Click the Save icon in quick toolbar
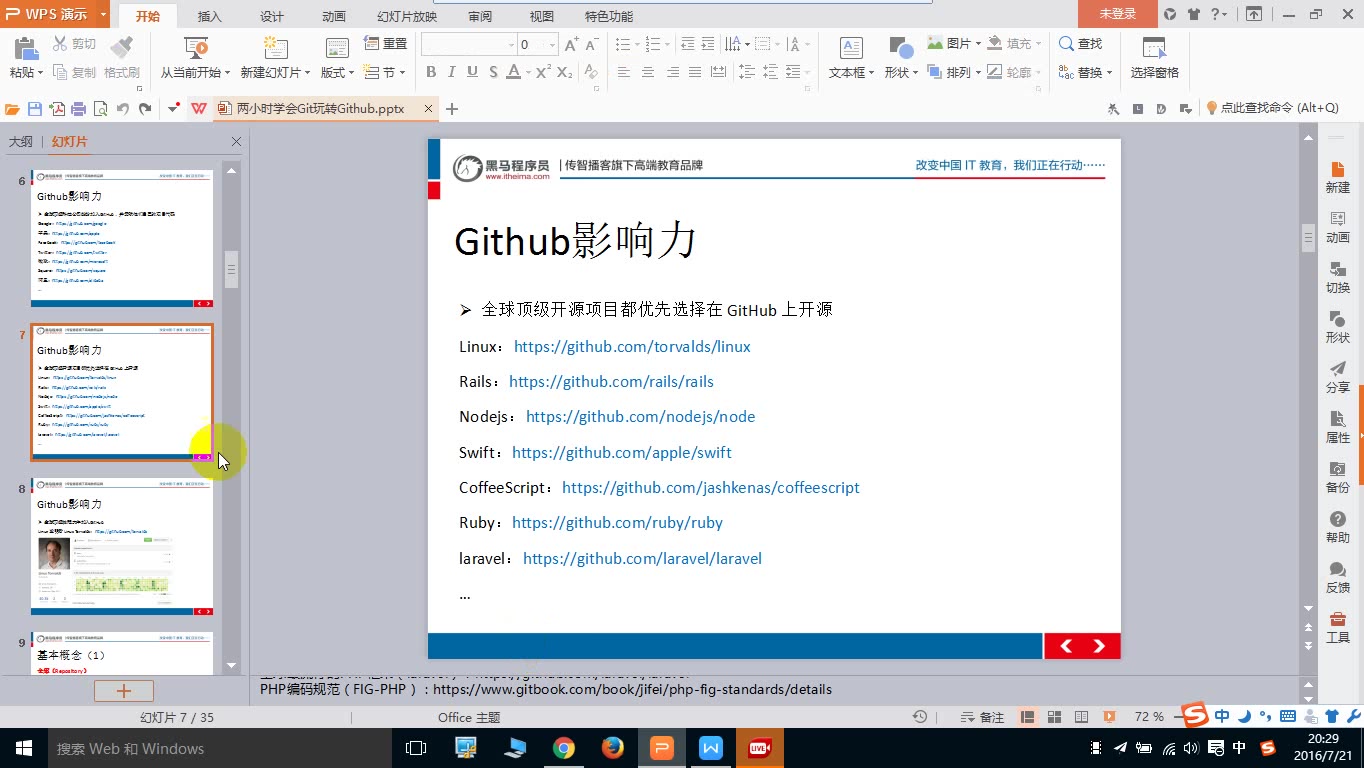 pos(35,109)
